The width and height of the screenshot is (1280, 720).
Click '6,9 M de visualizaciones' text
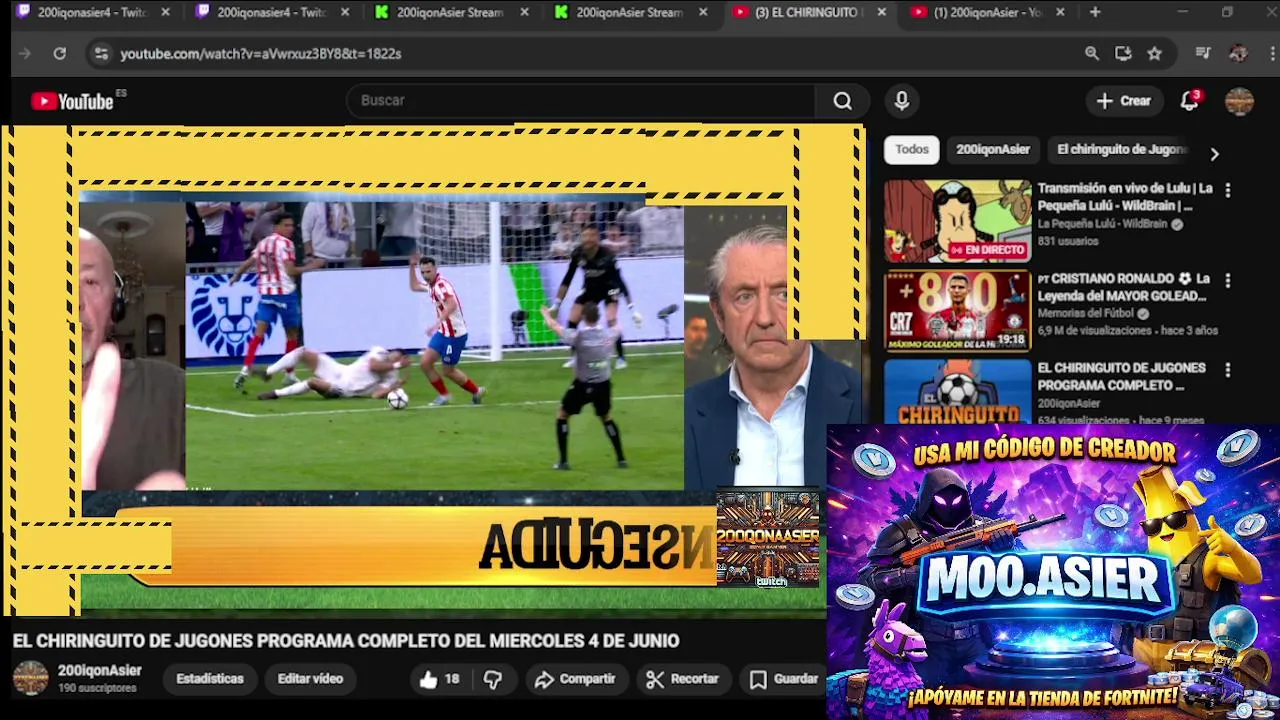[x=1097, y=331]
